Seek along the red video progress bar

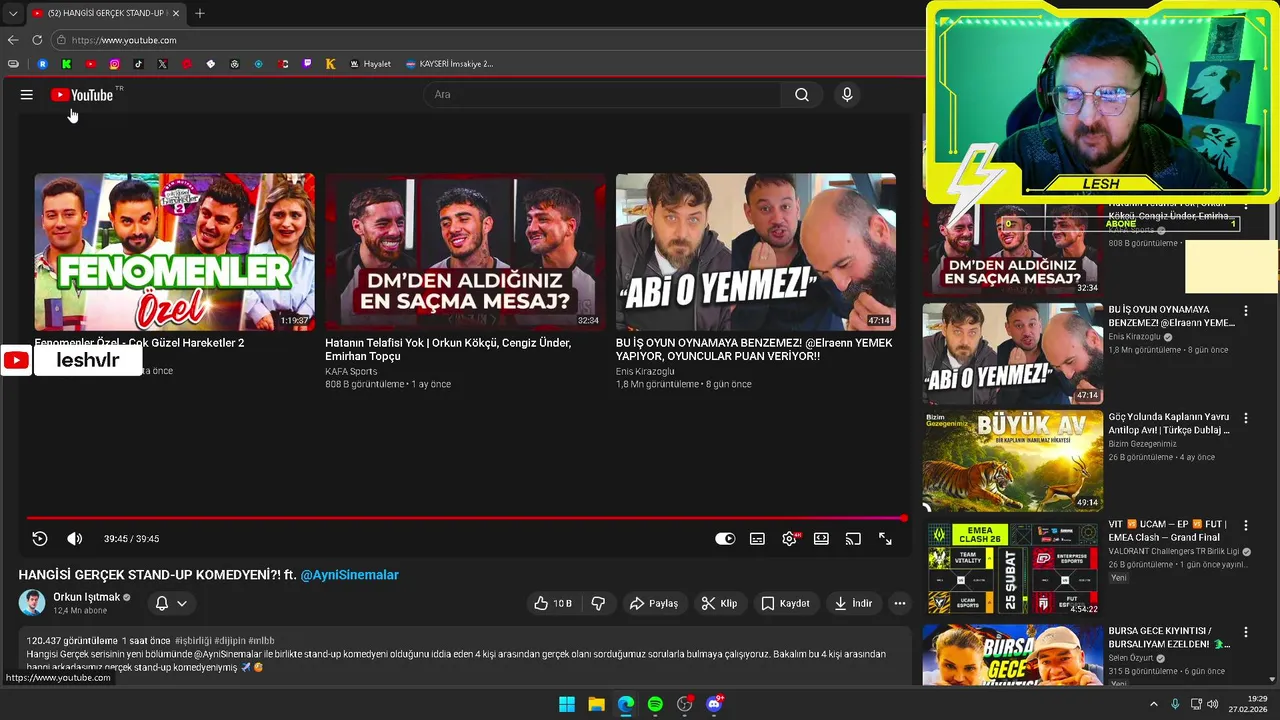465,518
